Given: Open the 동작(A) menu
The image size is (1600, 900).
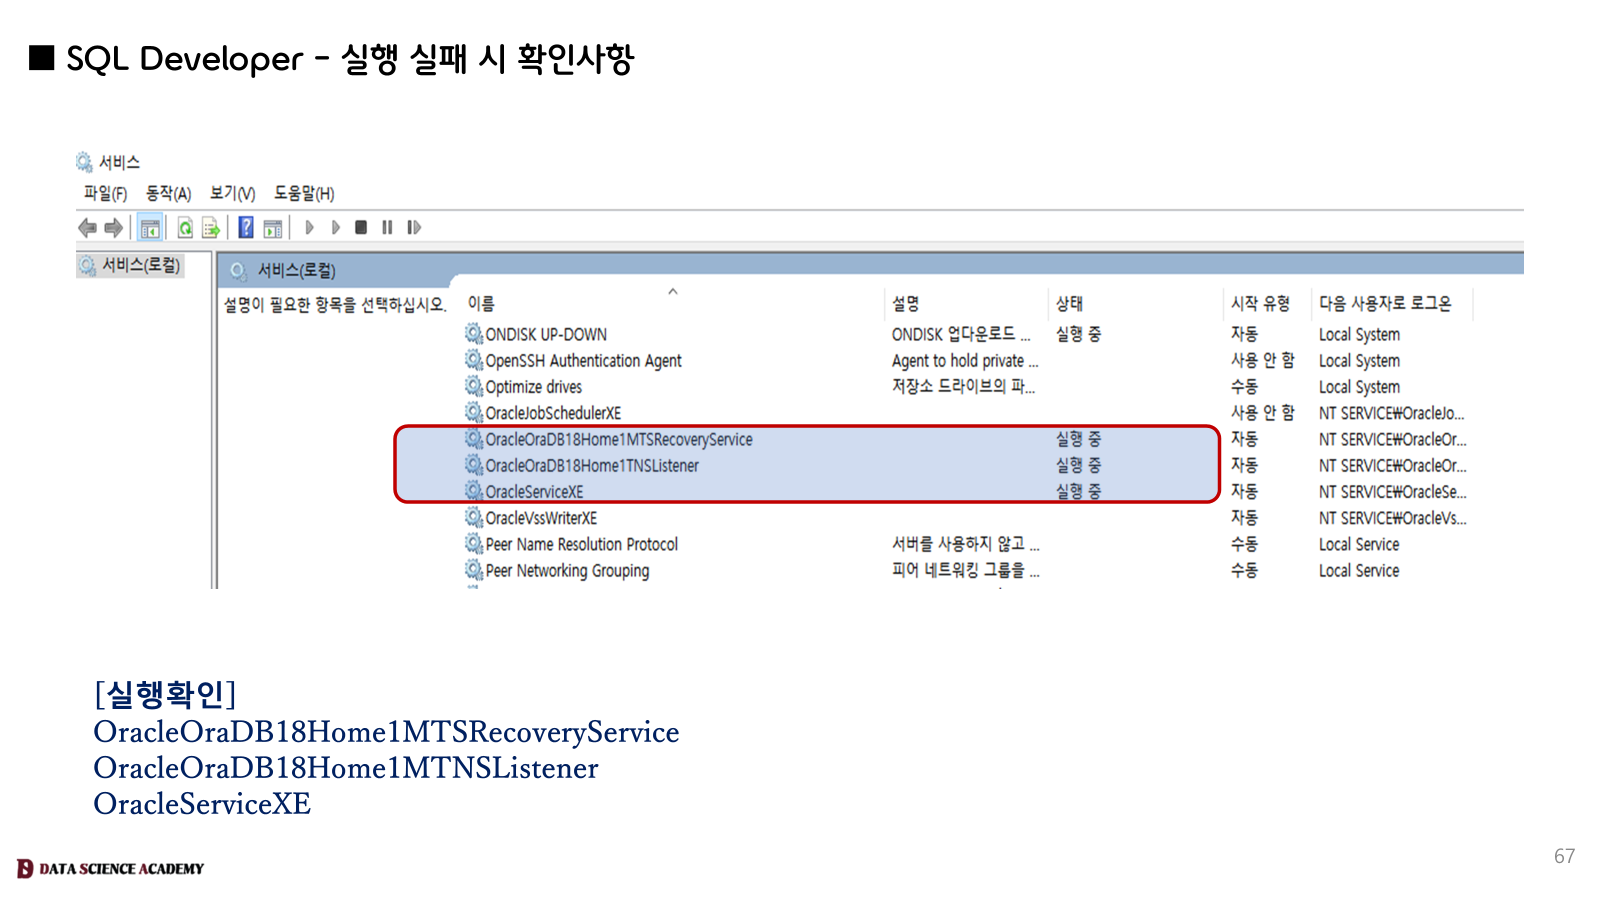Looking at the screenshot, I should (x=168, y=194).
